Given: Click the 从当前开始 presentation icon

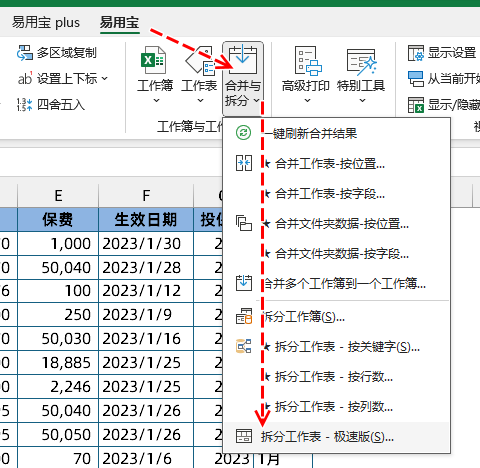Looking at the screenshot, I should pos(416,79).
